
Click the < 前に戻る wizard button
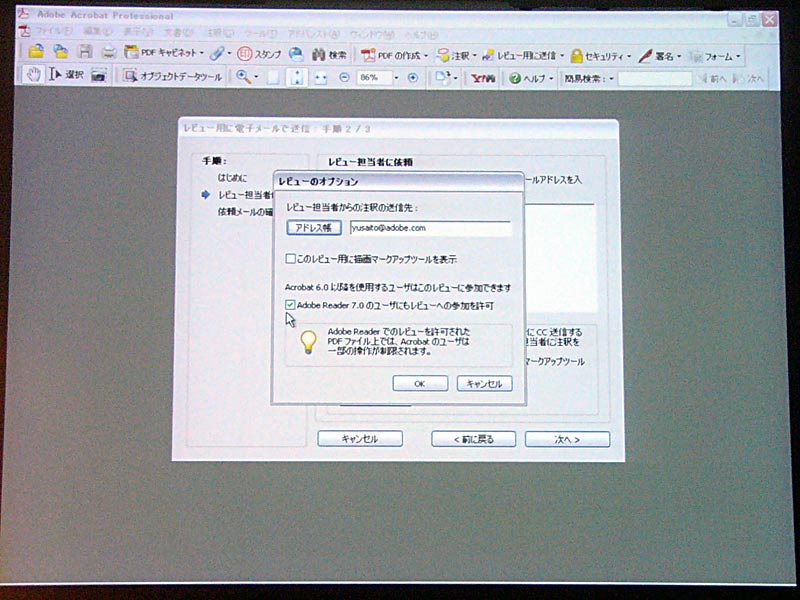[473, 439]
